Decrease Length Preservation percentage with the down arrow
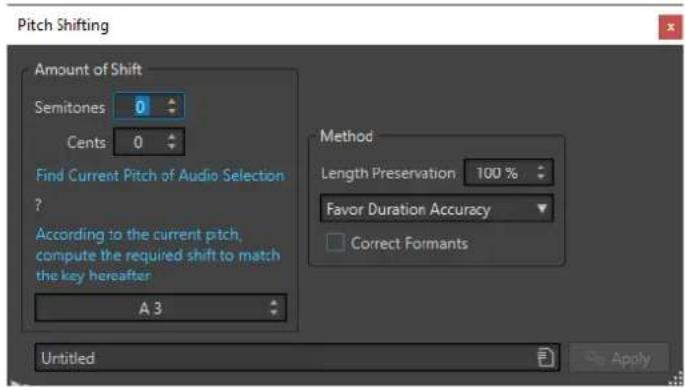685x387 pixels. (541, 177)
